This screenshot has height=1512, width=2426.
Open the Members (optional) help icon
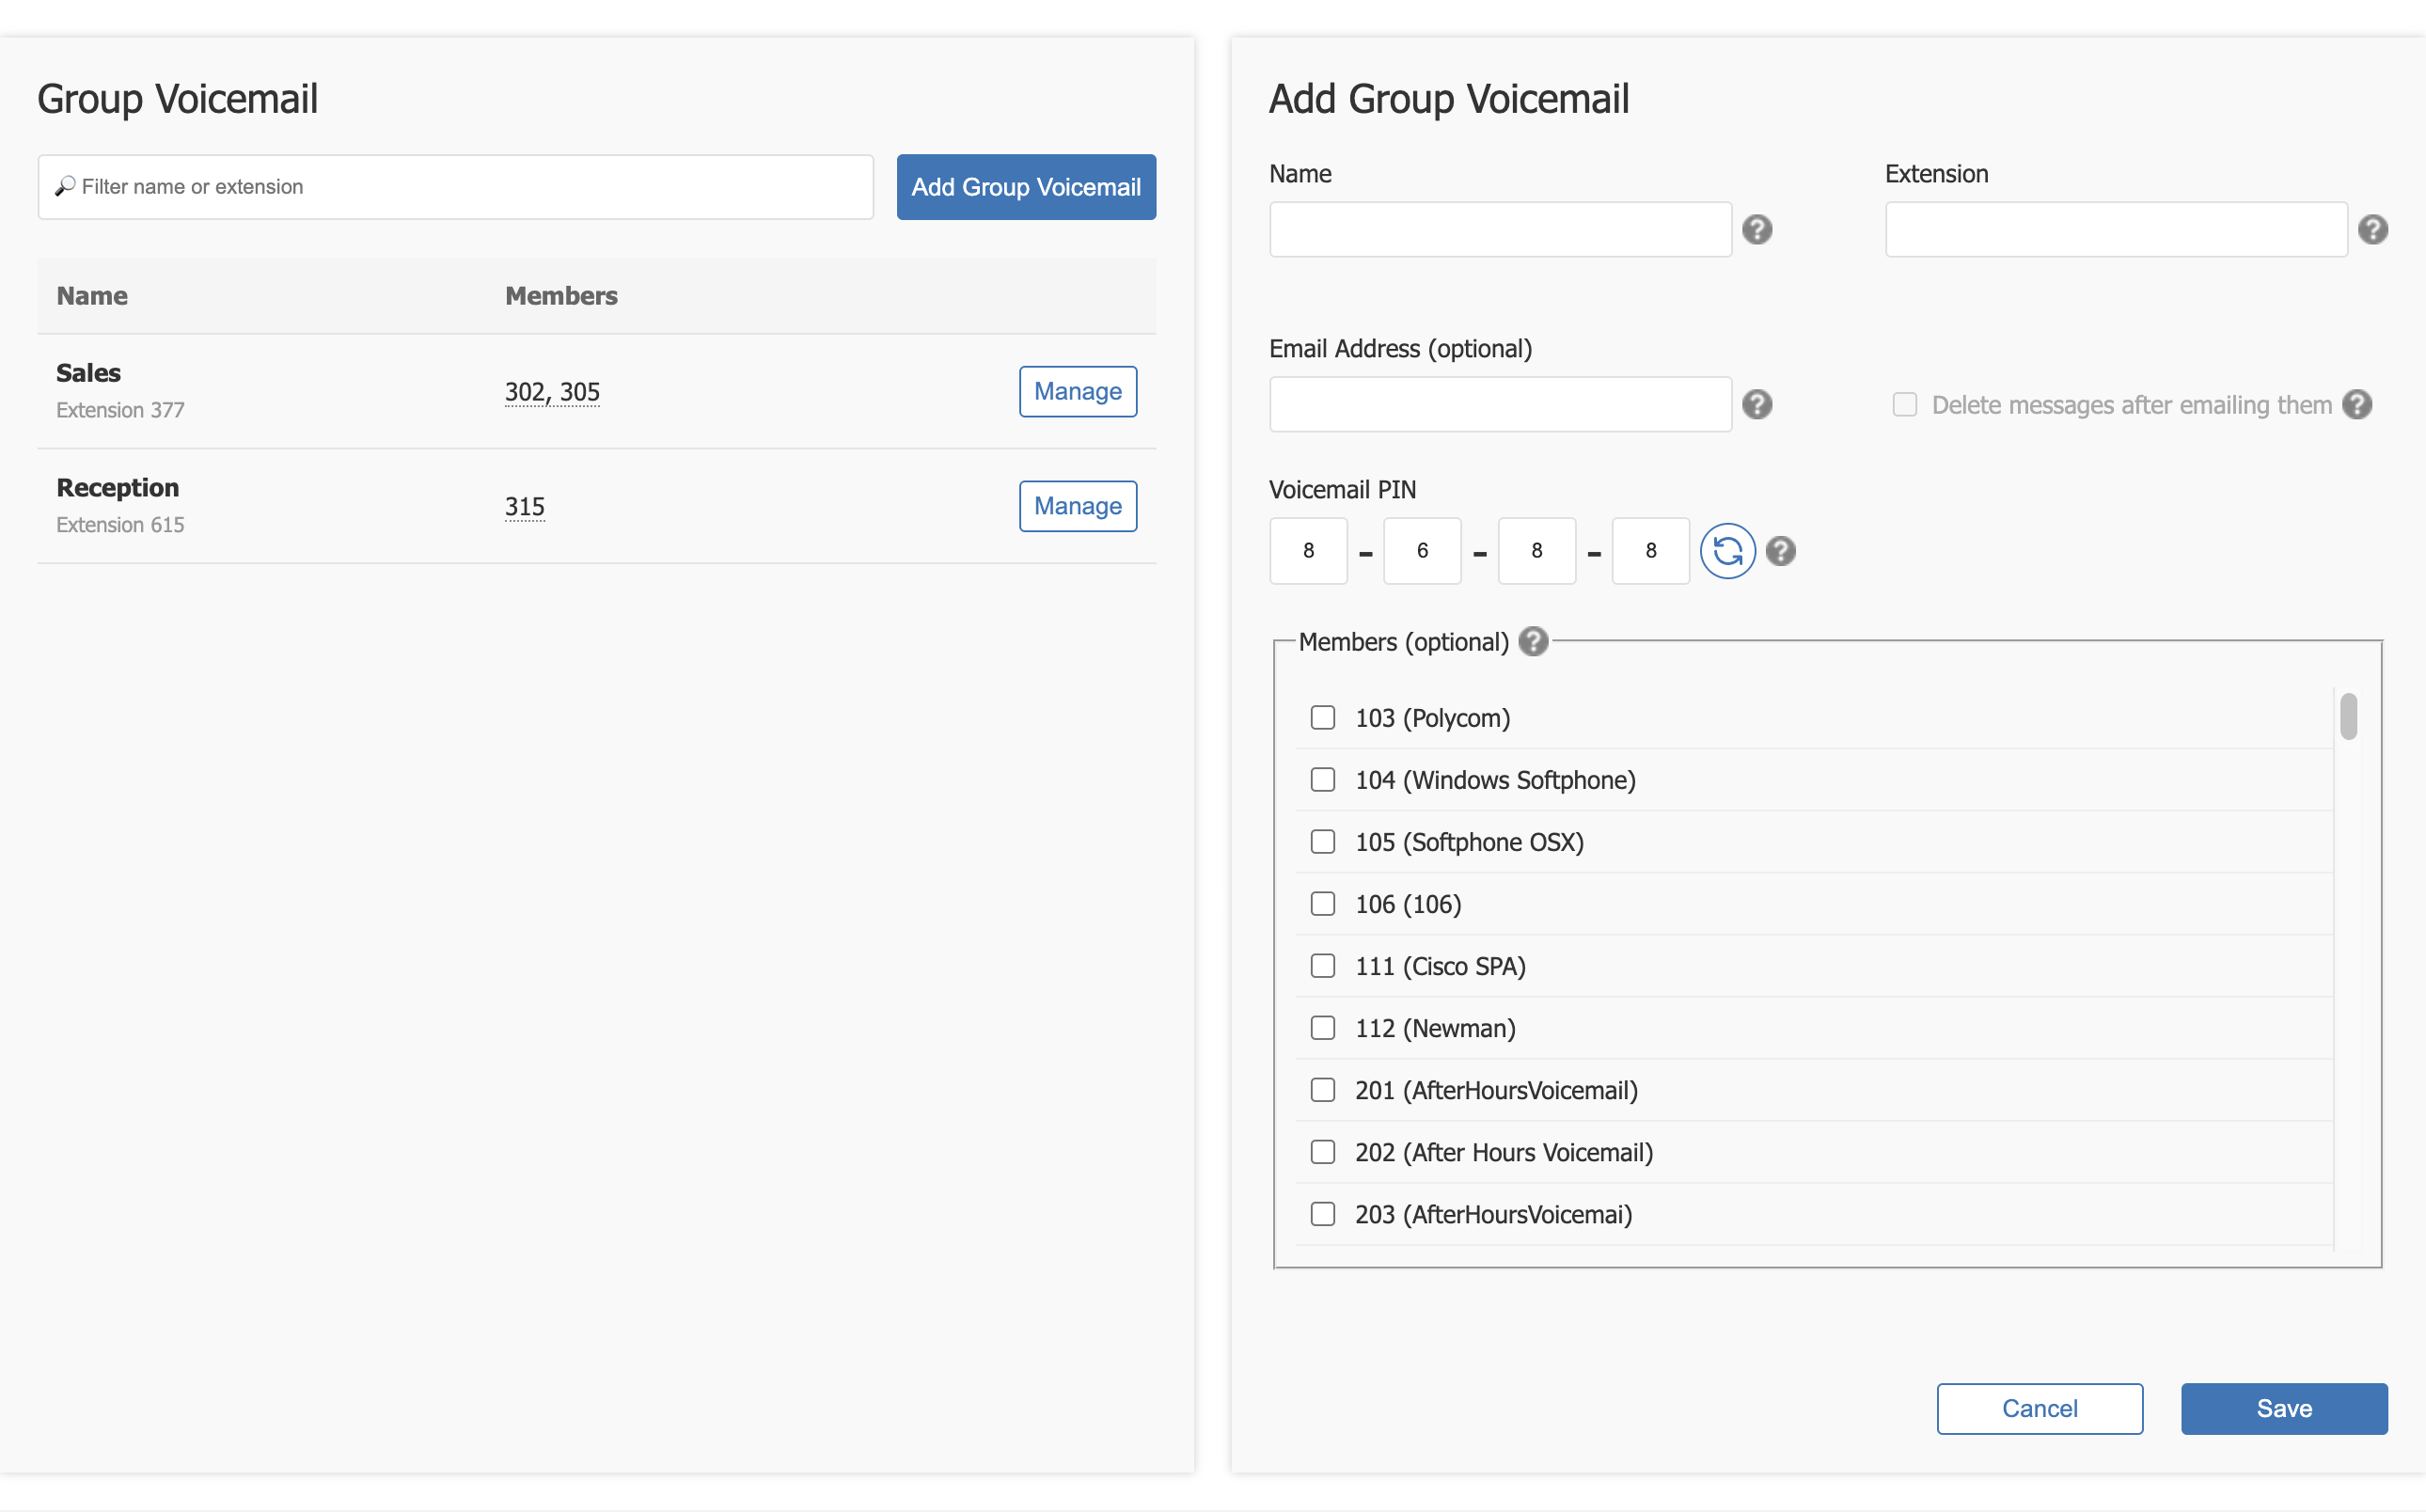pyautogui.click(x=1533, y=642)
